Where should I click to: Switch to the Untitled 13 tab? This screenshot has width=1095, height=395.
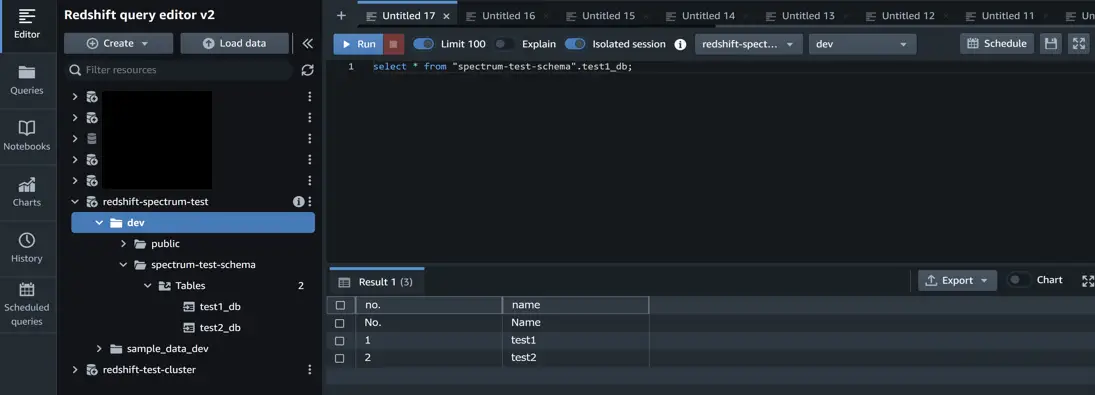tap(808, 15)
